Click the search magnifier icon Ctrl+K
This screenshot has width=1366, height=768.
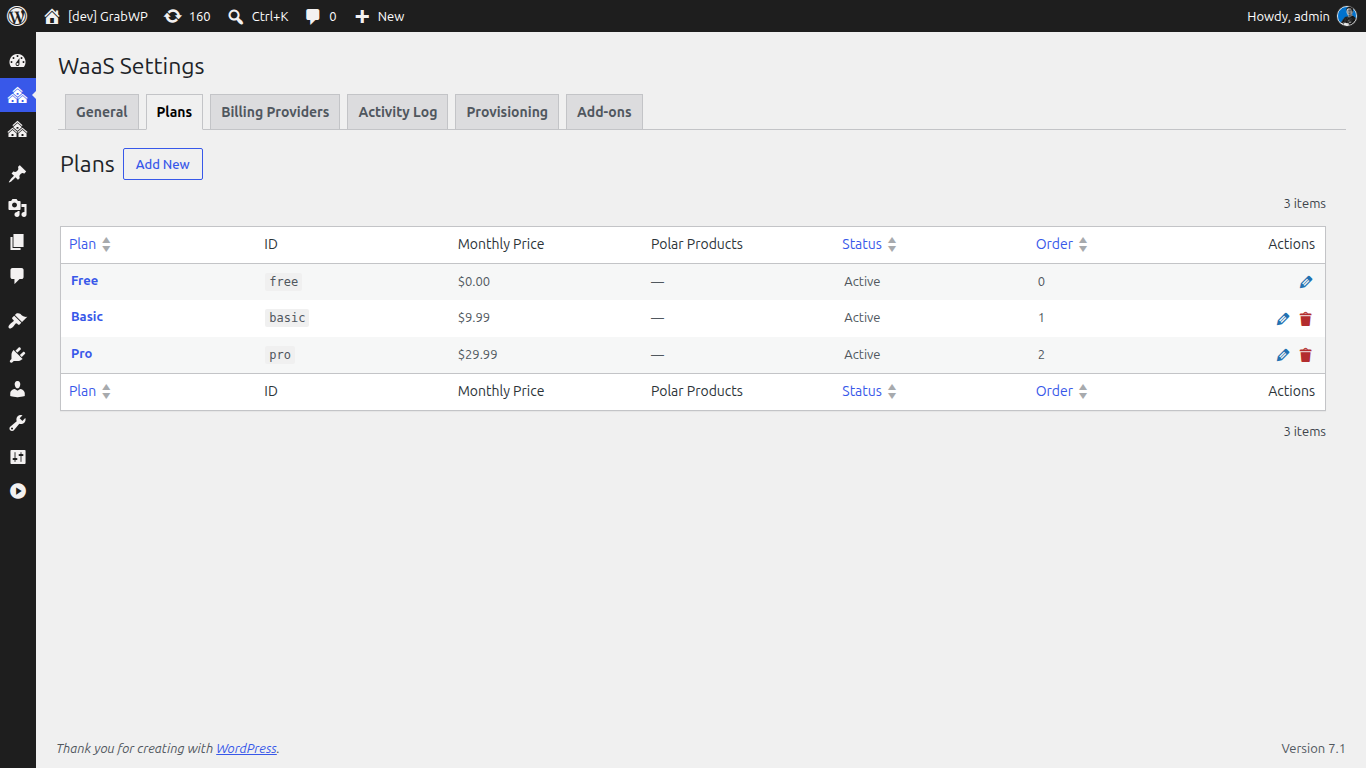[x=235, y=16]
